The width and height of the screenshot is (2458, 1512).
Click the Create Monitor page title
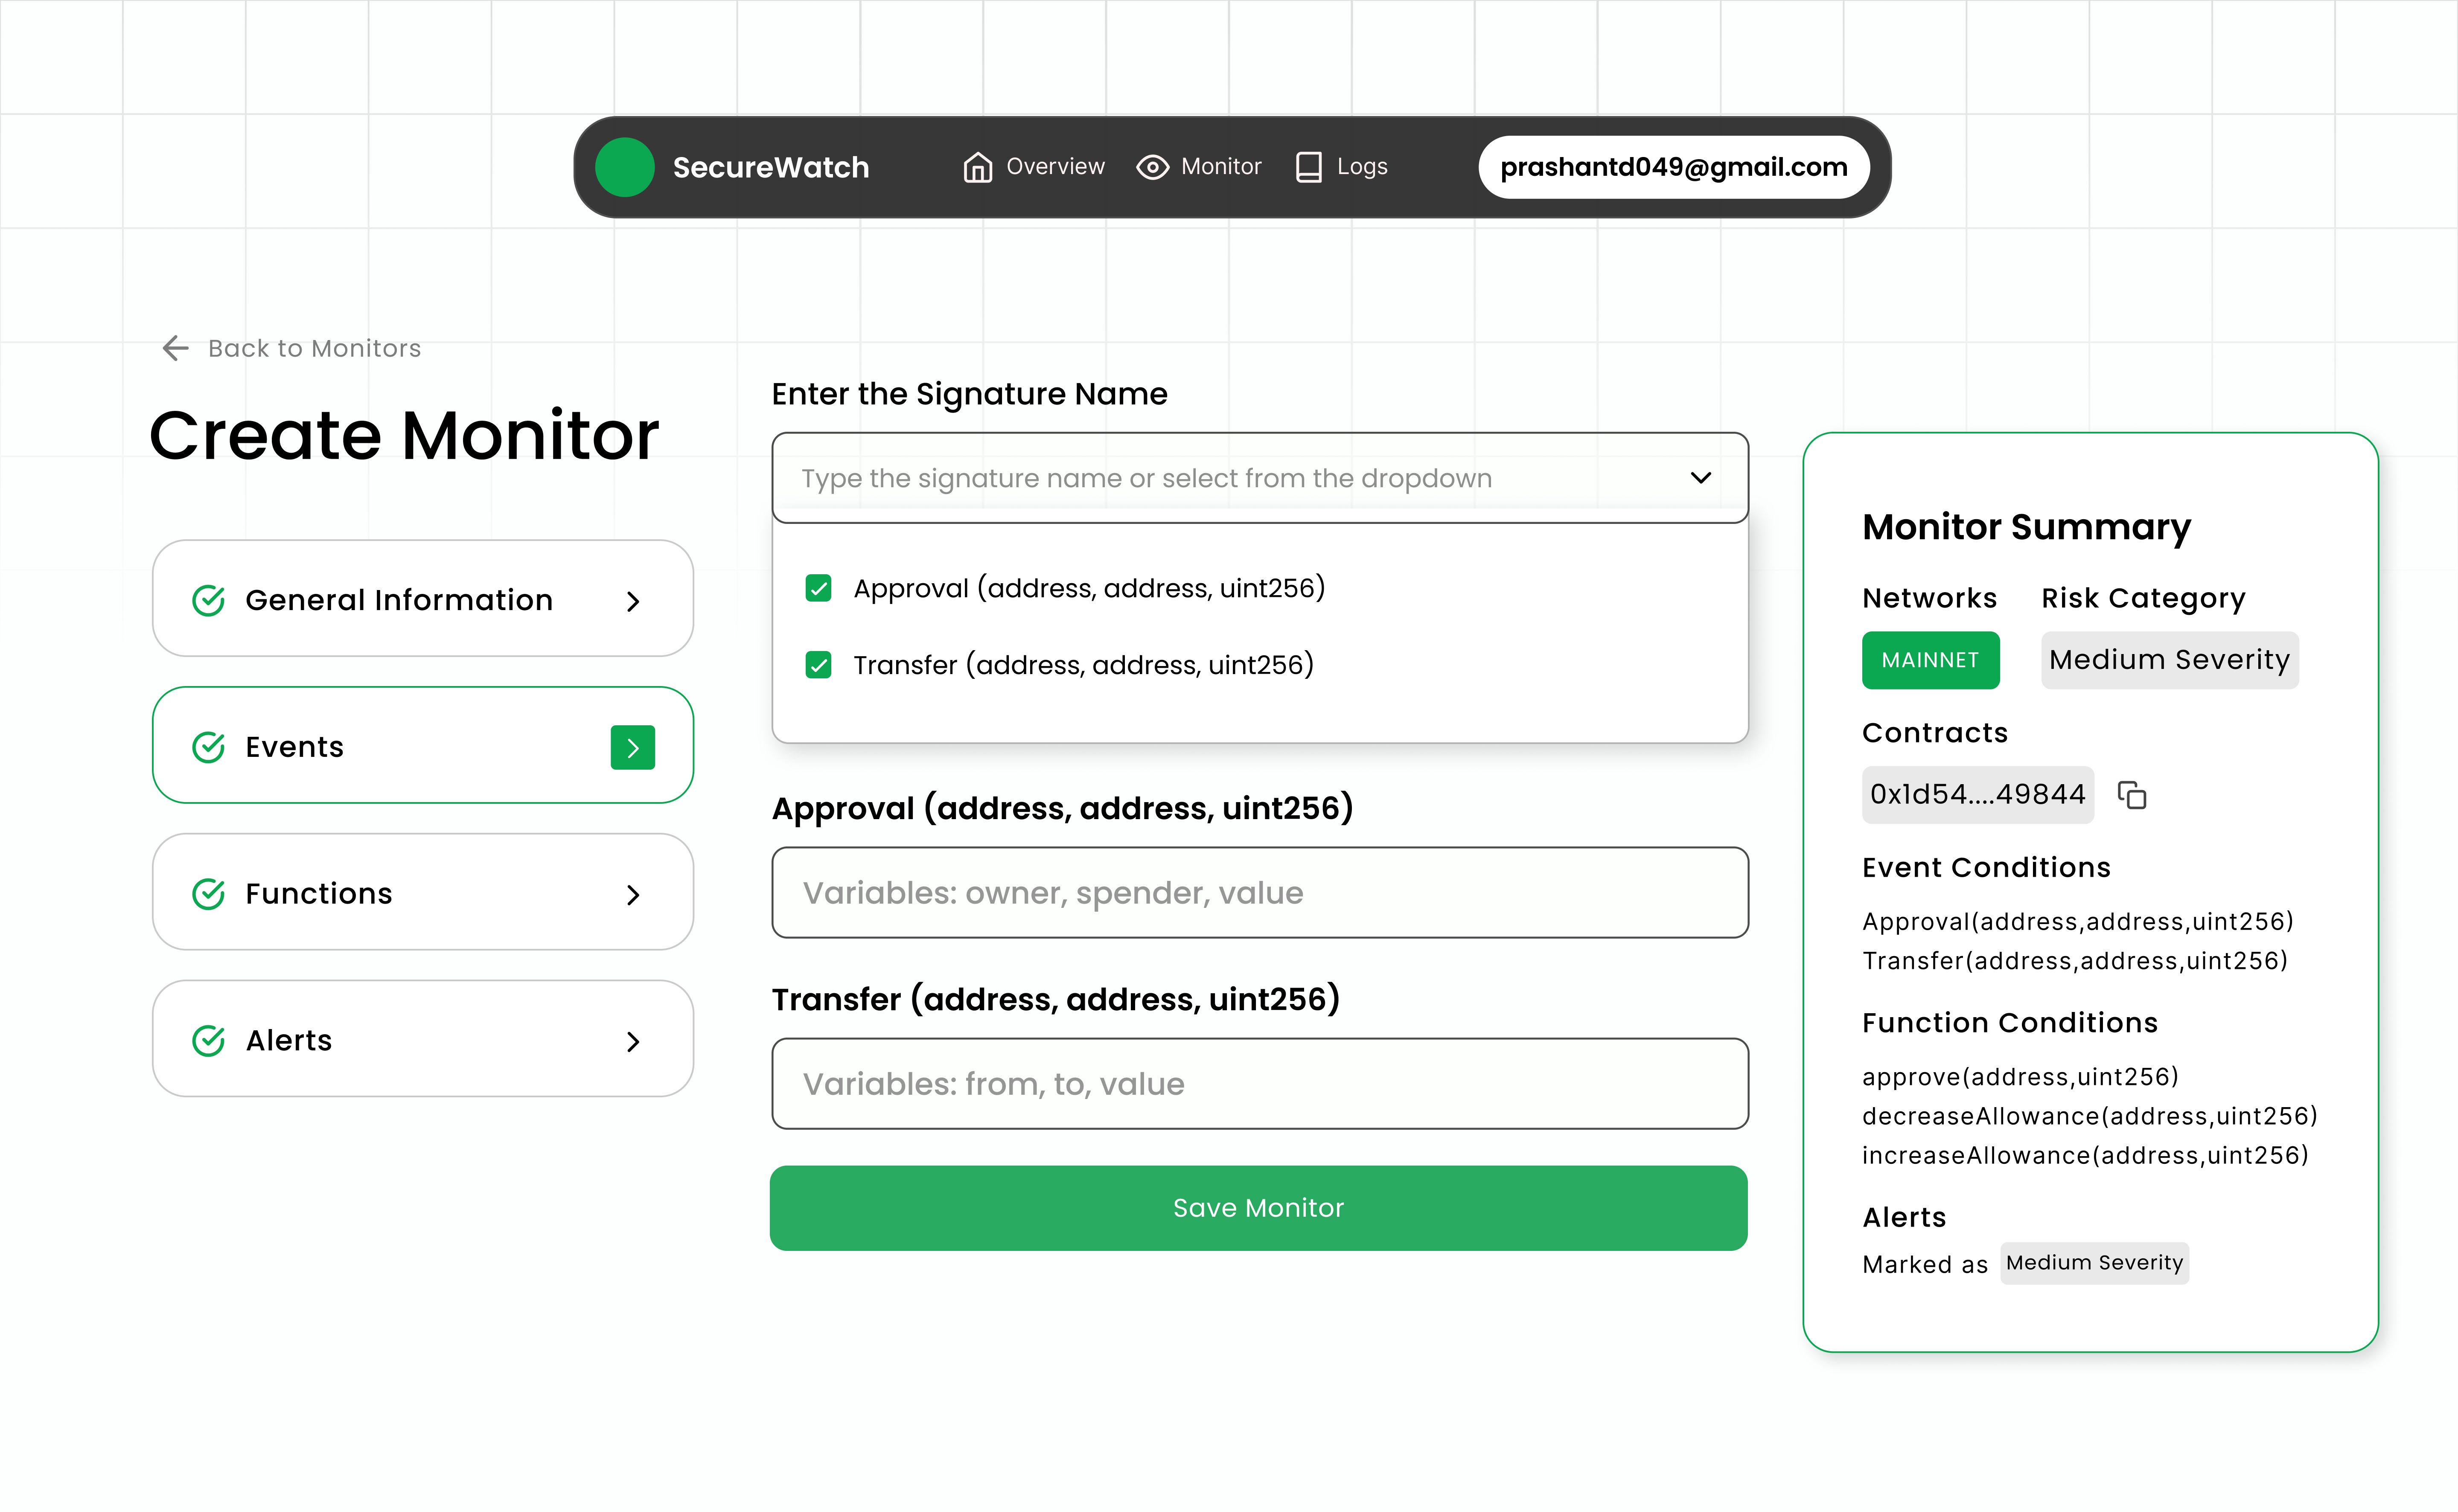point(404,436)
